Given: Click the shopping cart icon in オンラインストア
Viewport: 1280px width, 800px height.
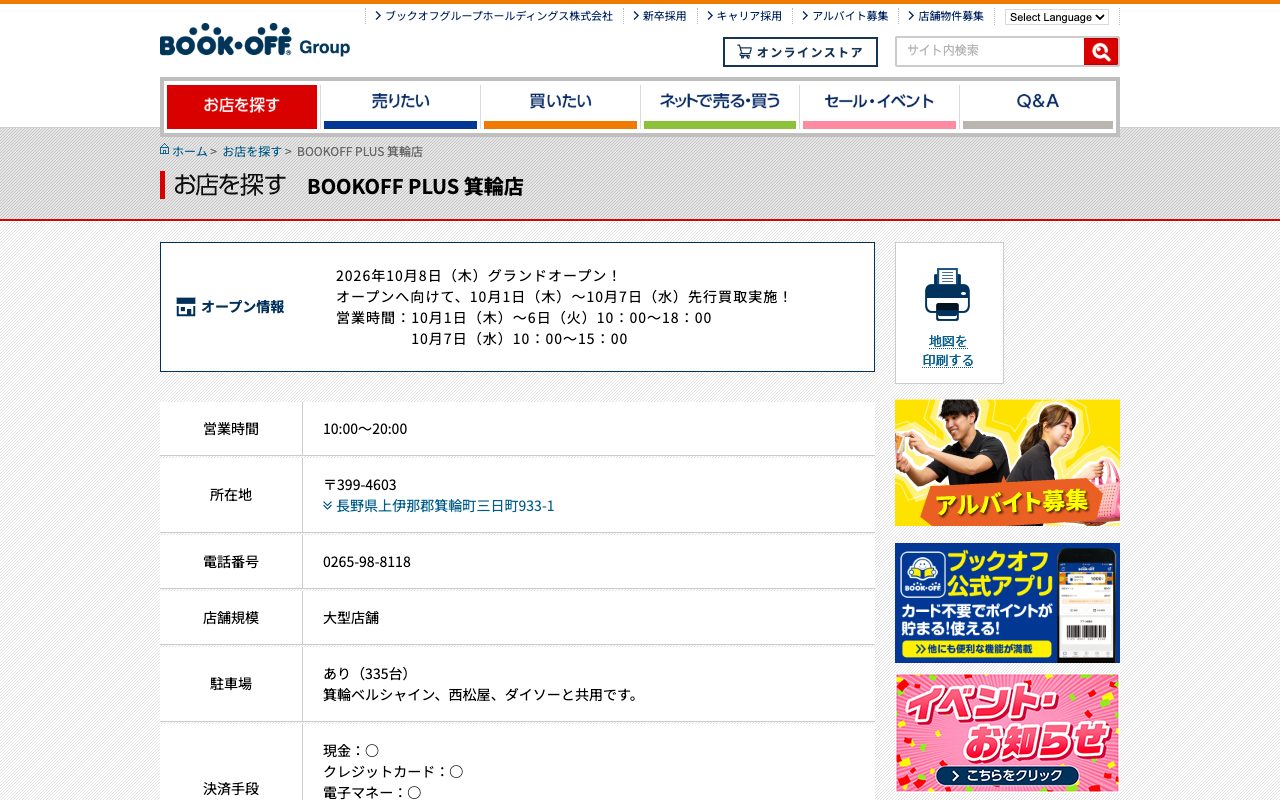Looking at the screenshot, I should (744, 52).
